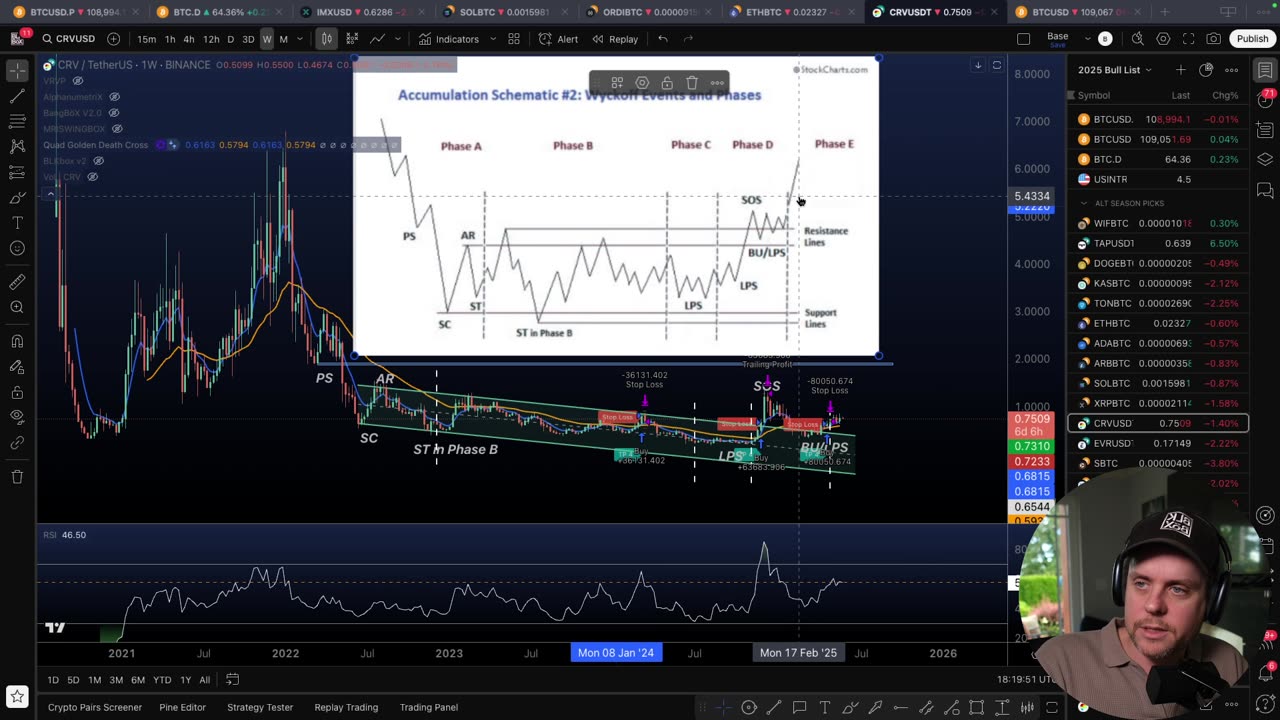The width and height of the screenshot is (1280, 720).
Task: Add a symbol to the watchlist
Action: (x=1181, y=70)
